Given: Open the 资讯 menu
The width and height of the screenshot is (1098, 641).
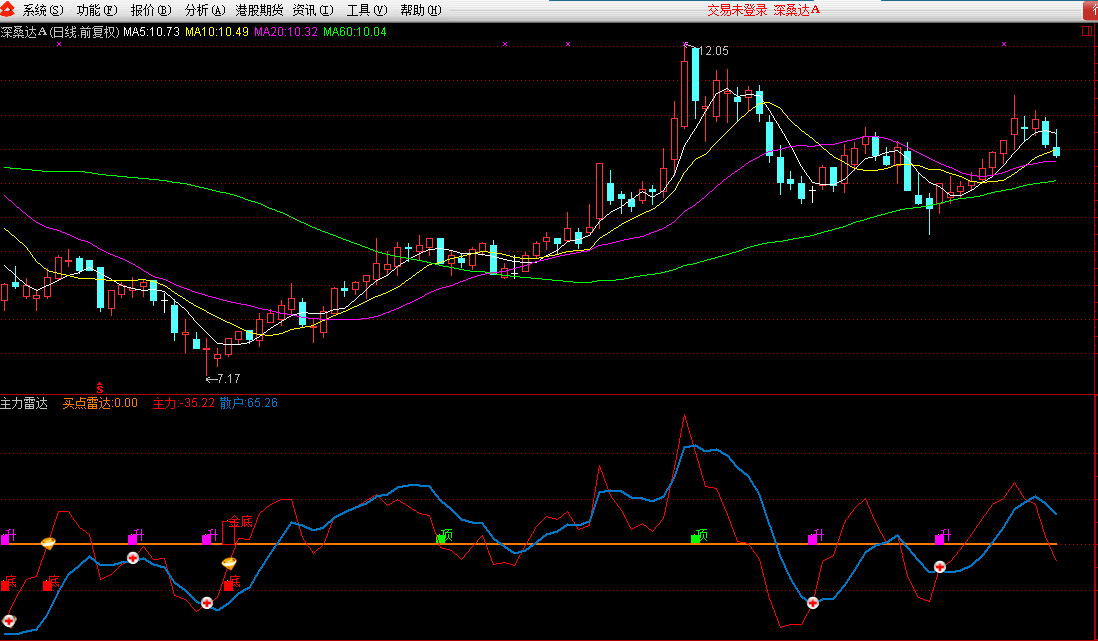Looking at the screenshot, I should 313,10.
